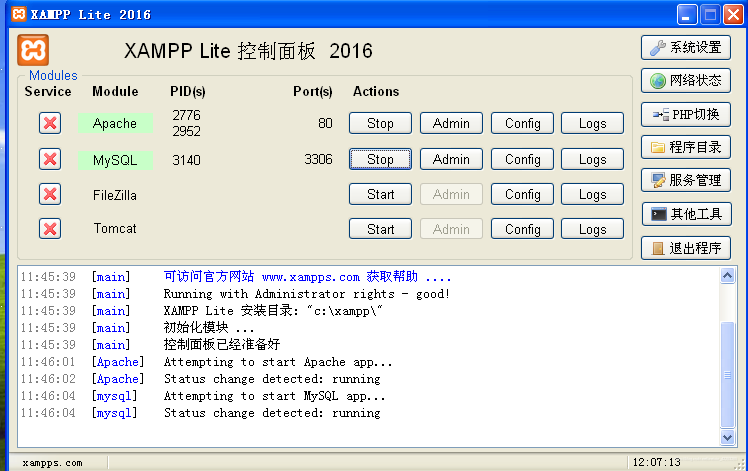The width and height of the screenshot is (748, 471).
Task: Click the 12:07:13 status bar clock
Action: [656, 462]
